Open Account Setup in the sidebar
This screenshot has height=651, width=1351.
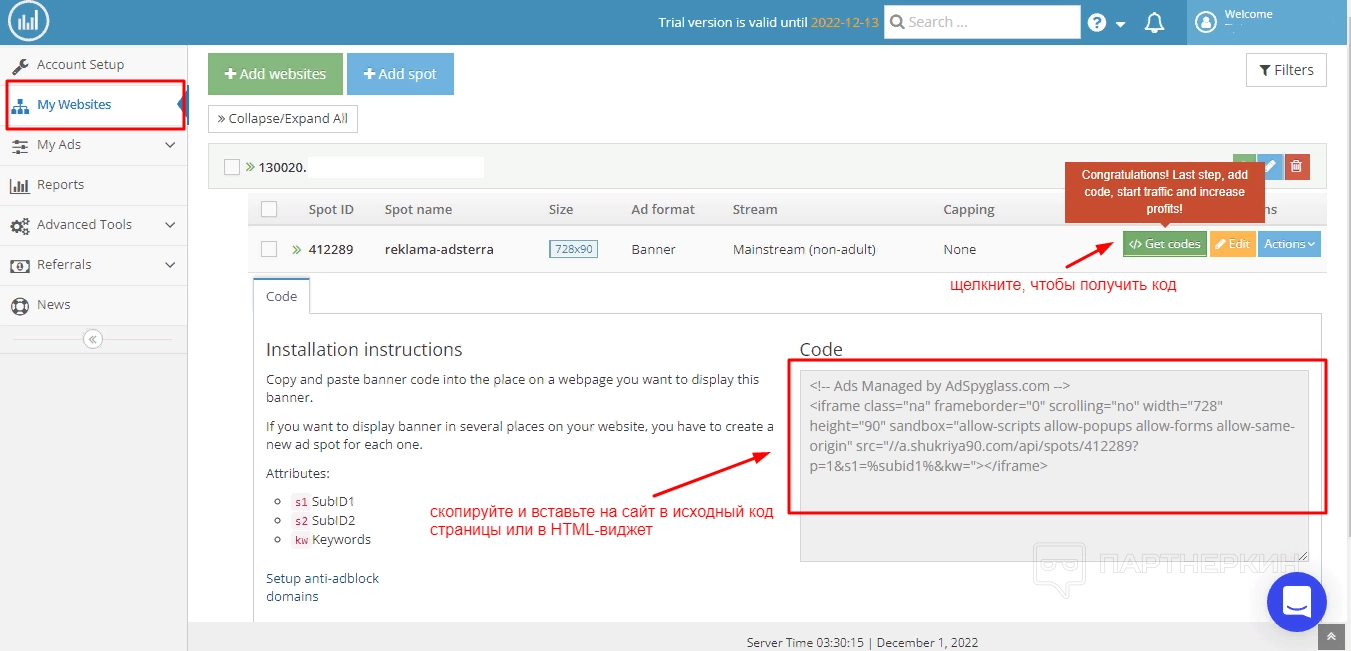click(94, 65)
